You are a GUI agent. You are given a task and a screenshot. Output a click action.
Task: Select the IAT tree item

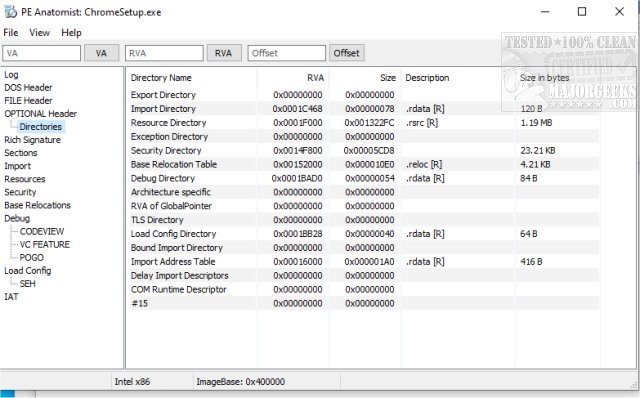pyautogui.click(x=11, y=297)
